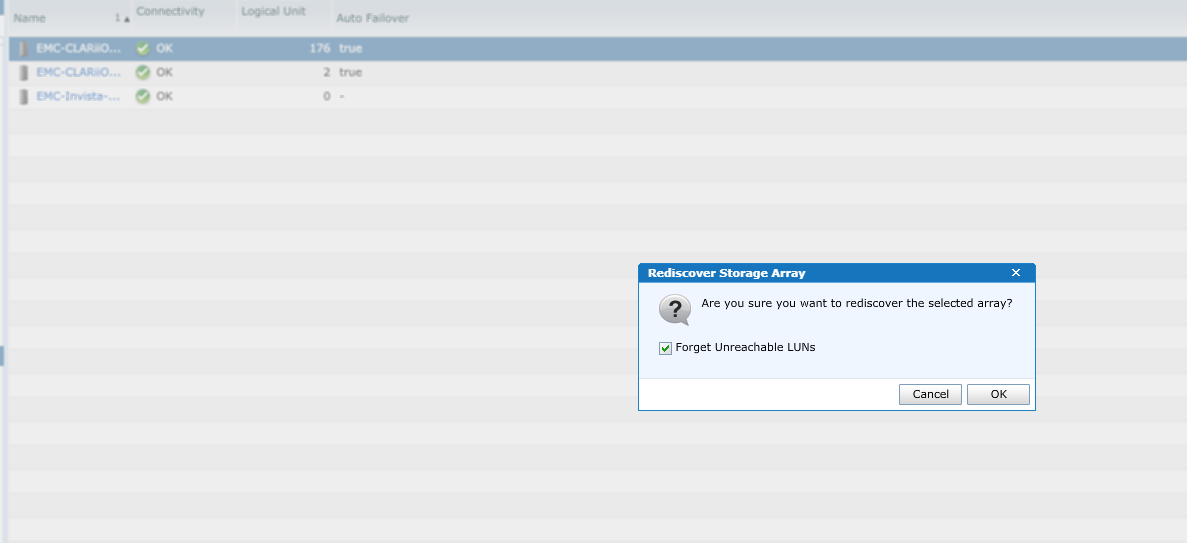Click the storage array icon in the 176-LUN row
The height and width of the screenshot is (543, 1187).
pos(23,48)
